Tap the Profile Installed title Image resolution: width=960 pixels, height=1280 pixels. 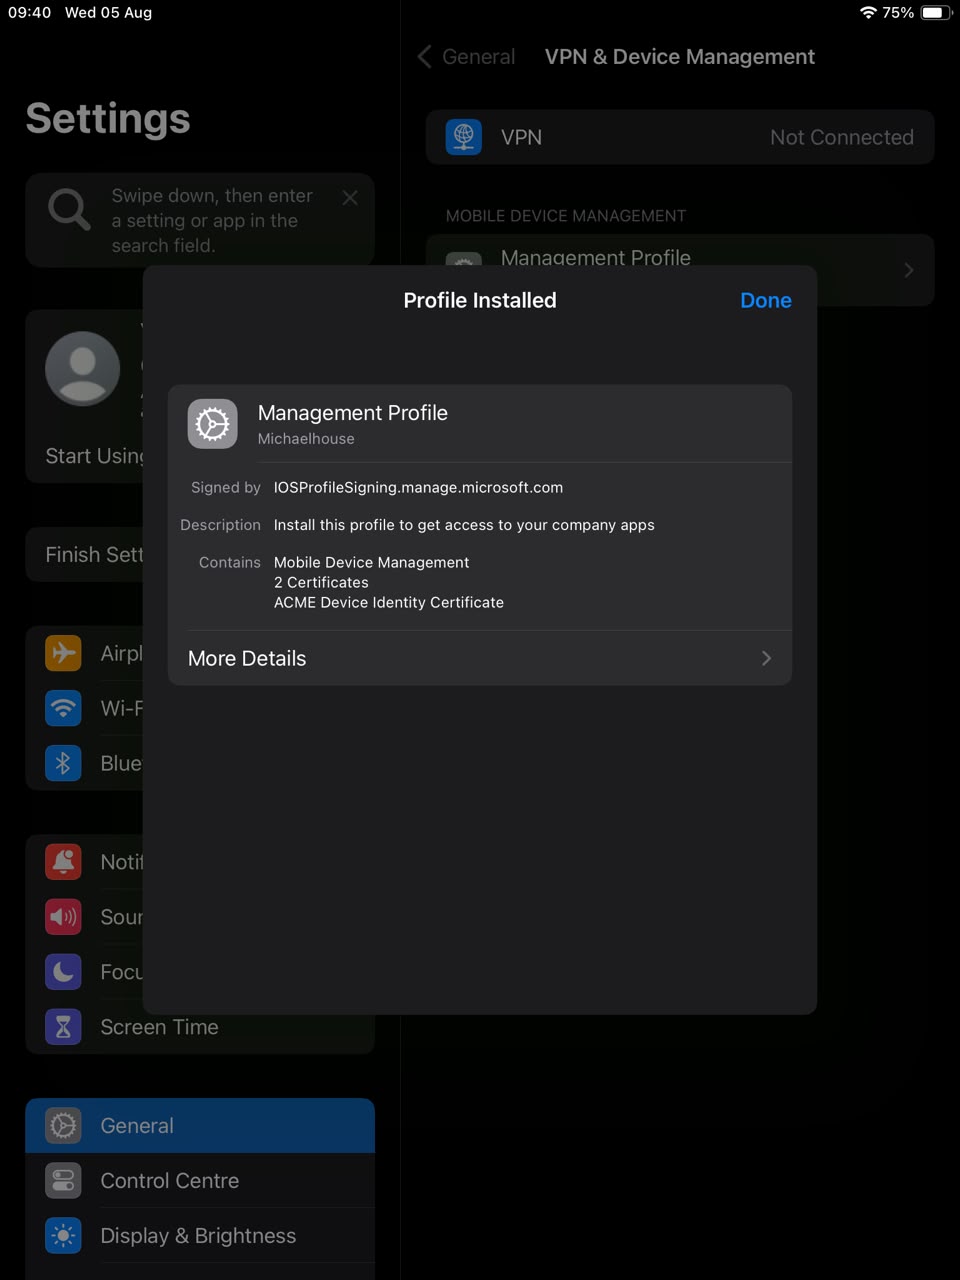coord(480,300)
